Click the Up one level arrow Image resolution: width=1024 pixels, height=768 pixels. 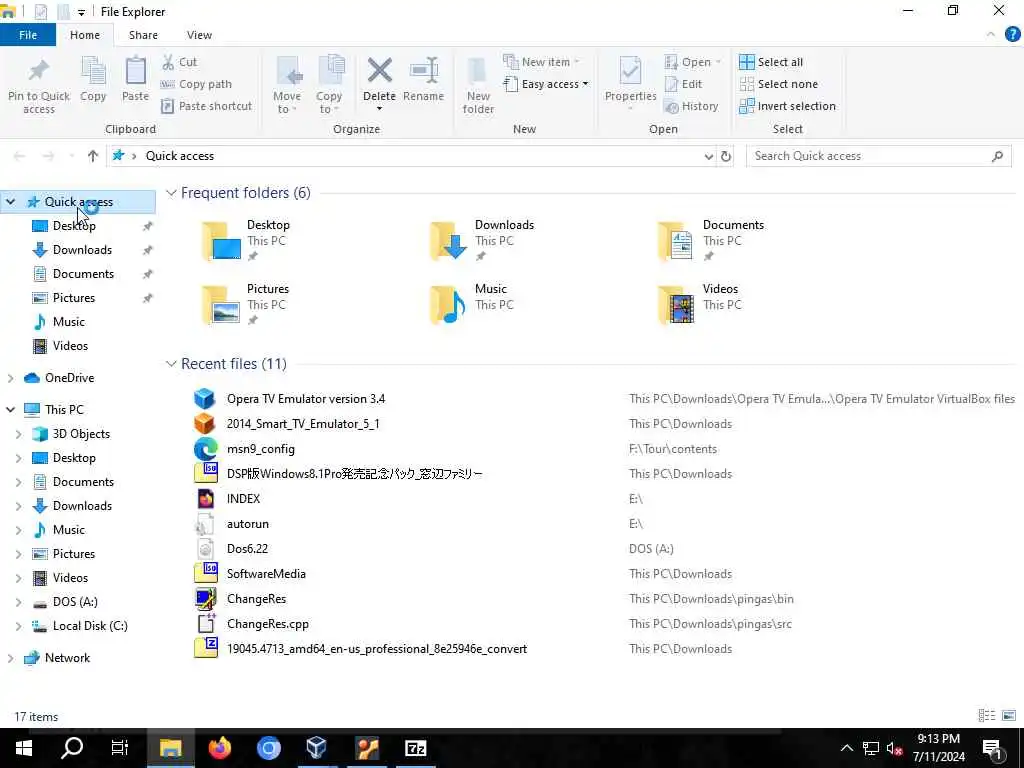93,156
